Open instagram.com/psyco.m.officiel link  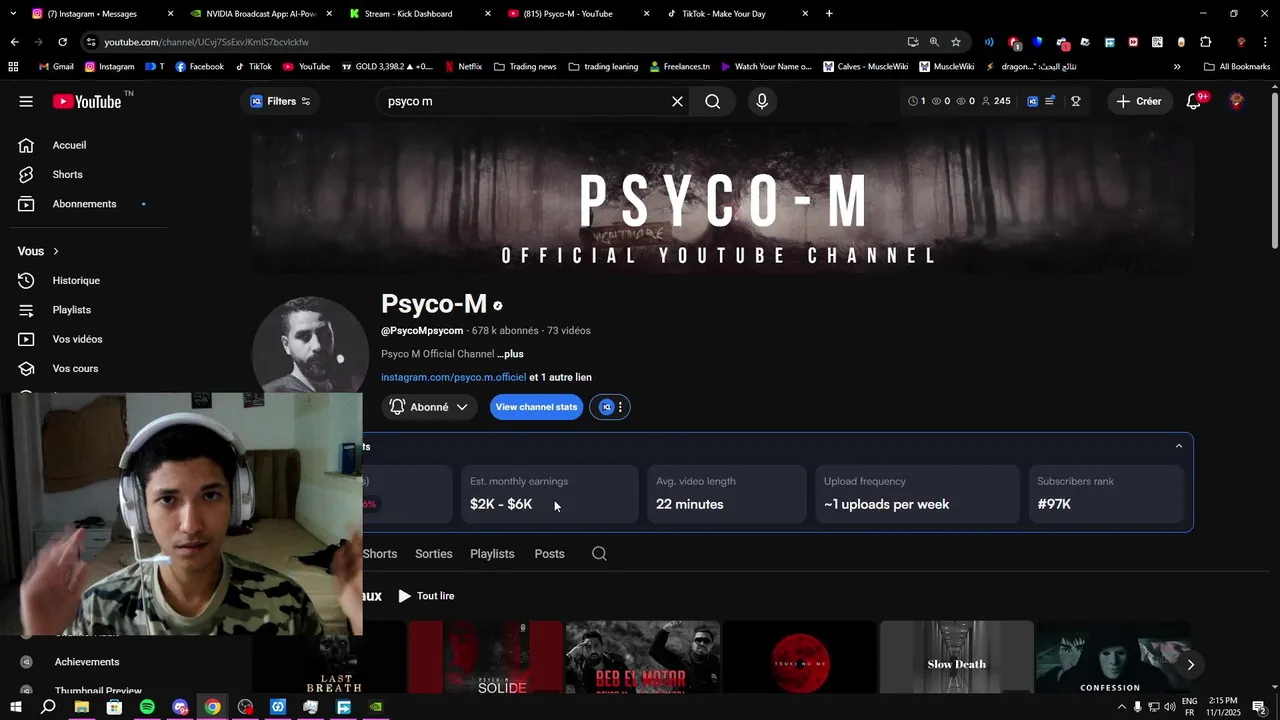tap(453, 377)
